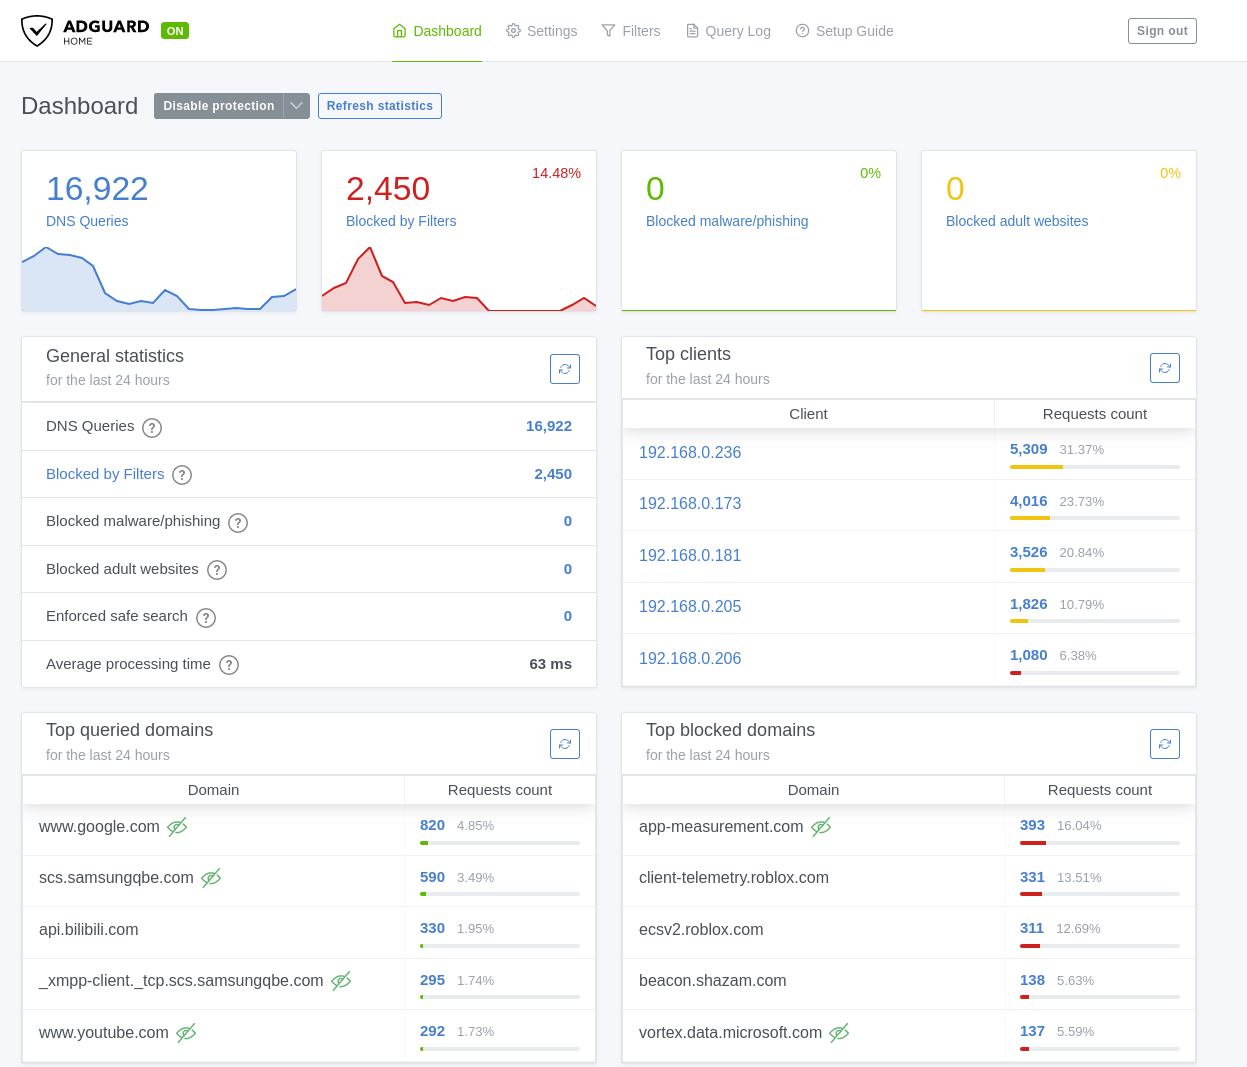Click help icon beside Enforced safe search
1247x1067 pixels.
206,618
